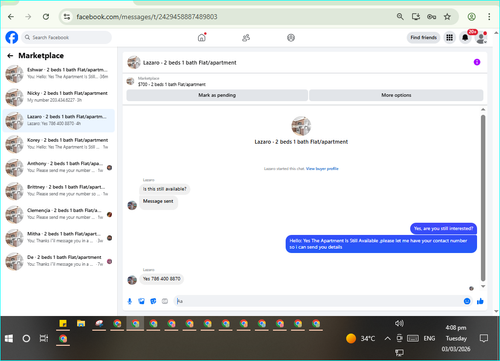Open Sticky Notes from taskbar

(63, 323)
